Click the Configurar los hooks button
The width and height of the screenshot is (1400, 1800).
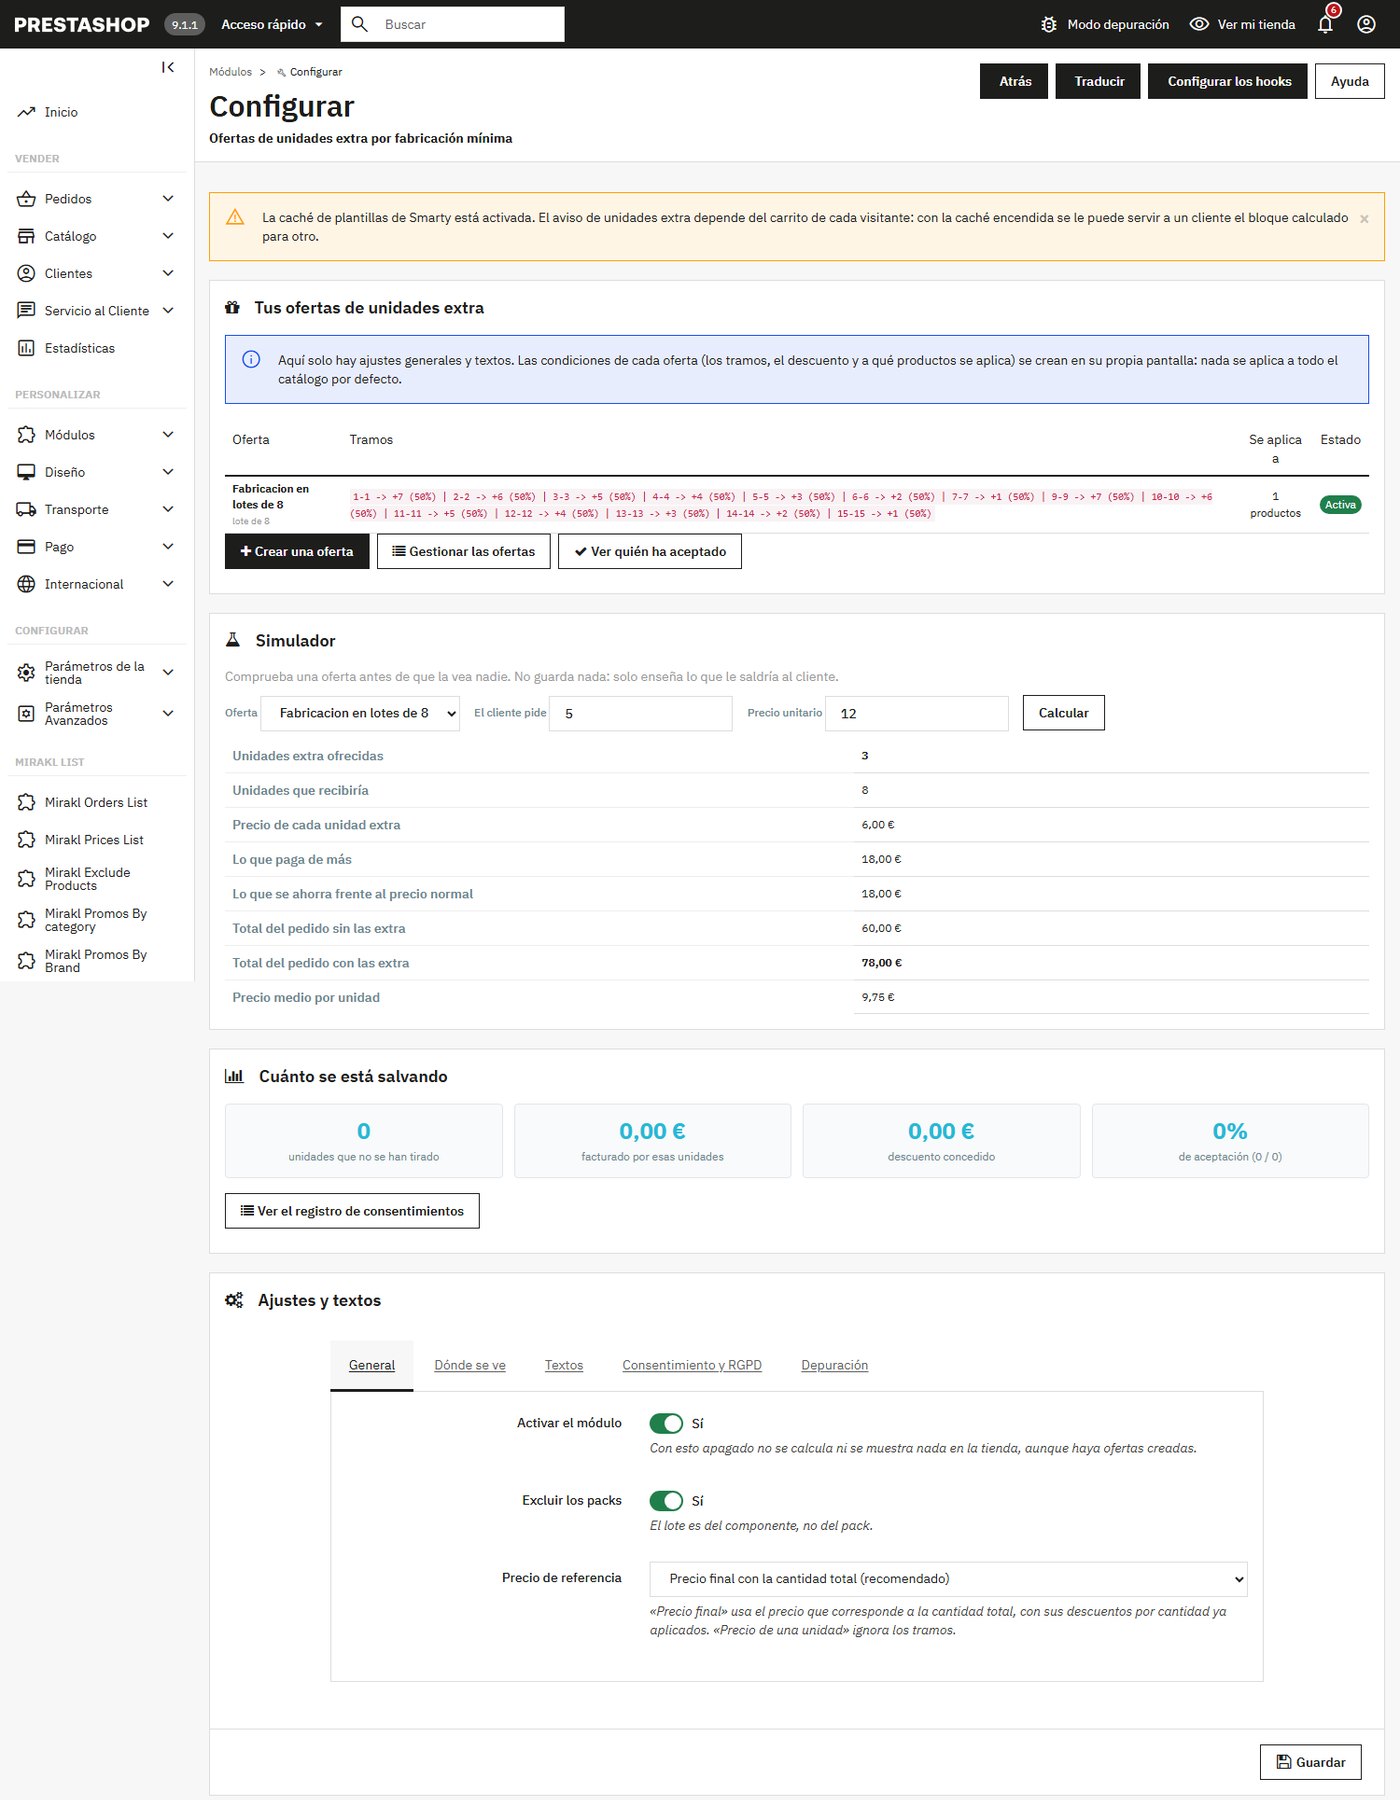1228,81
